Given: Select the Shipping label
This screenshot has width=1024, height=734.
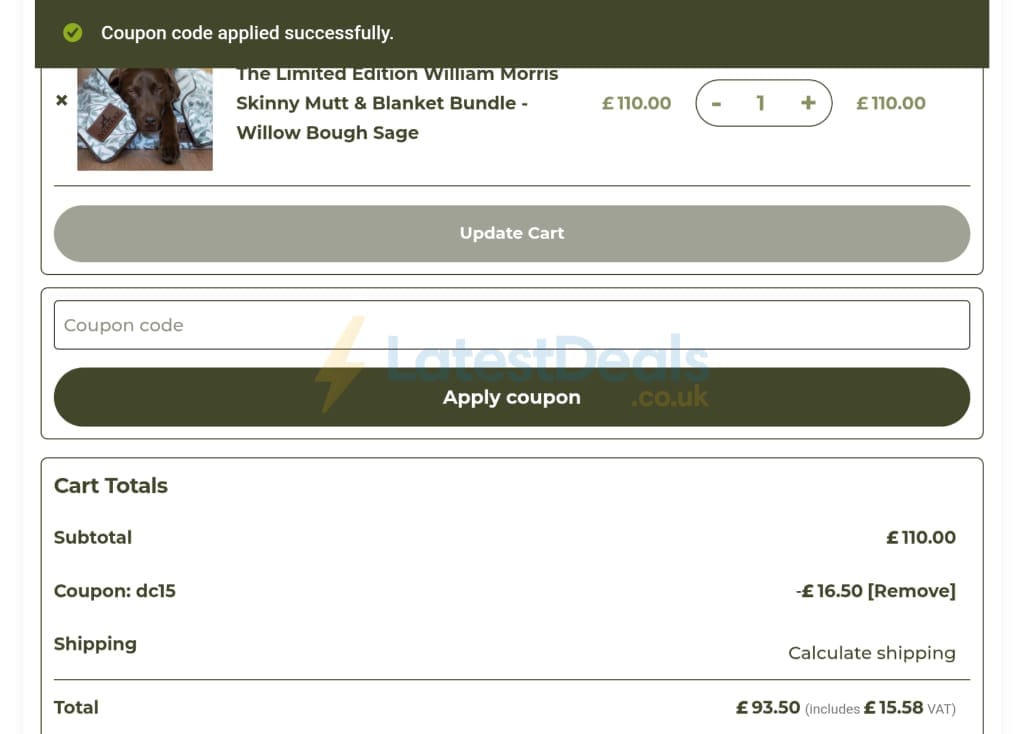Looking at the screenshot, I should 95,645.
